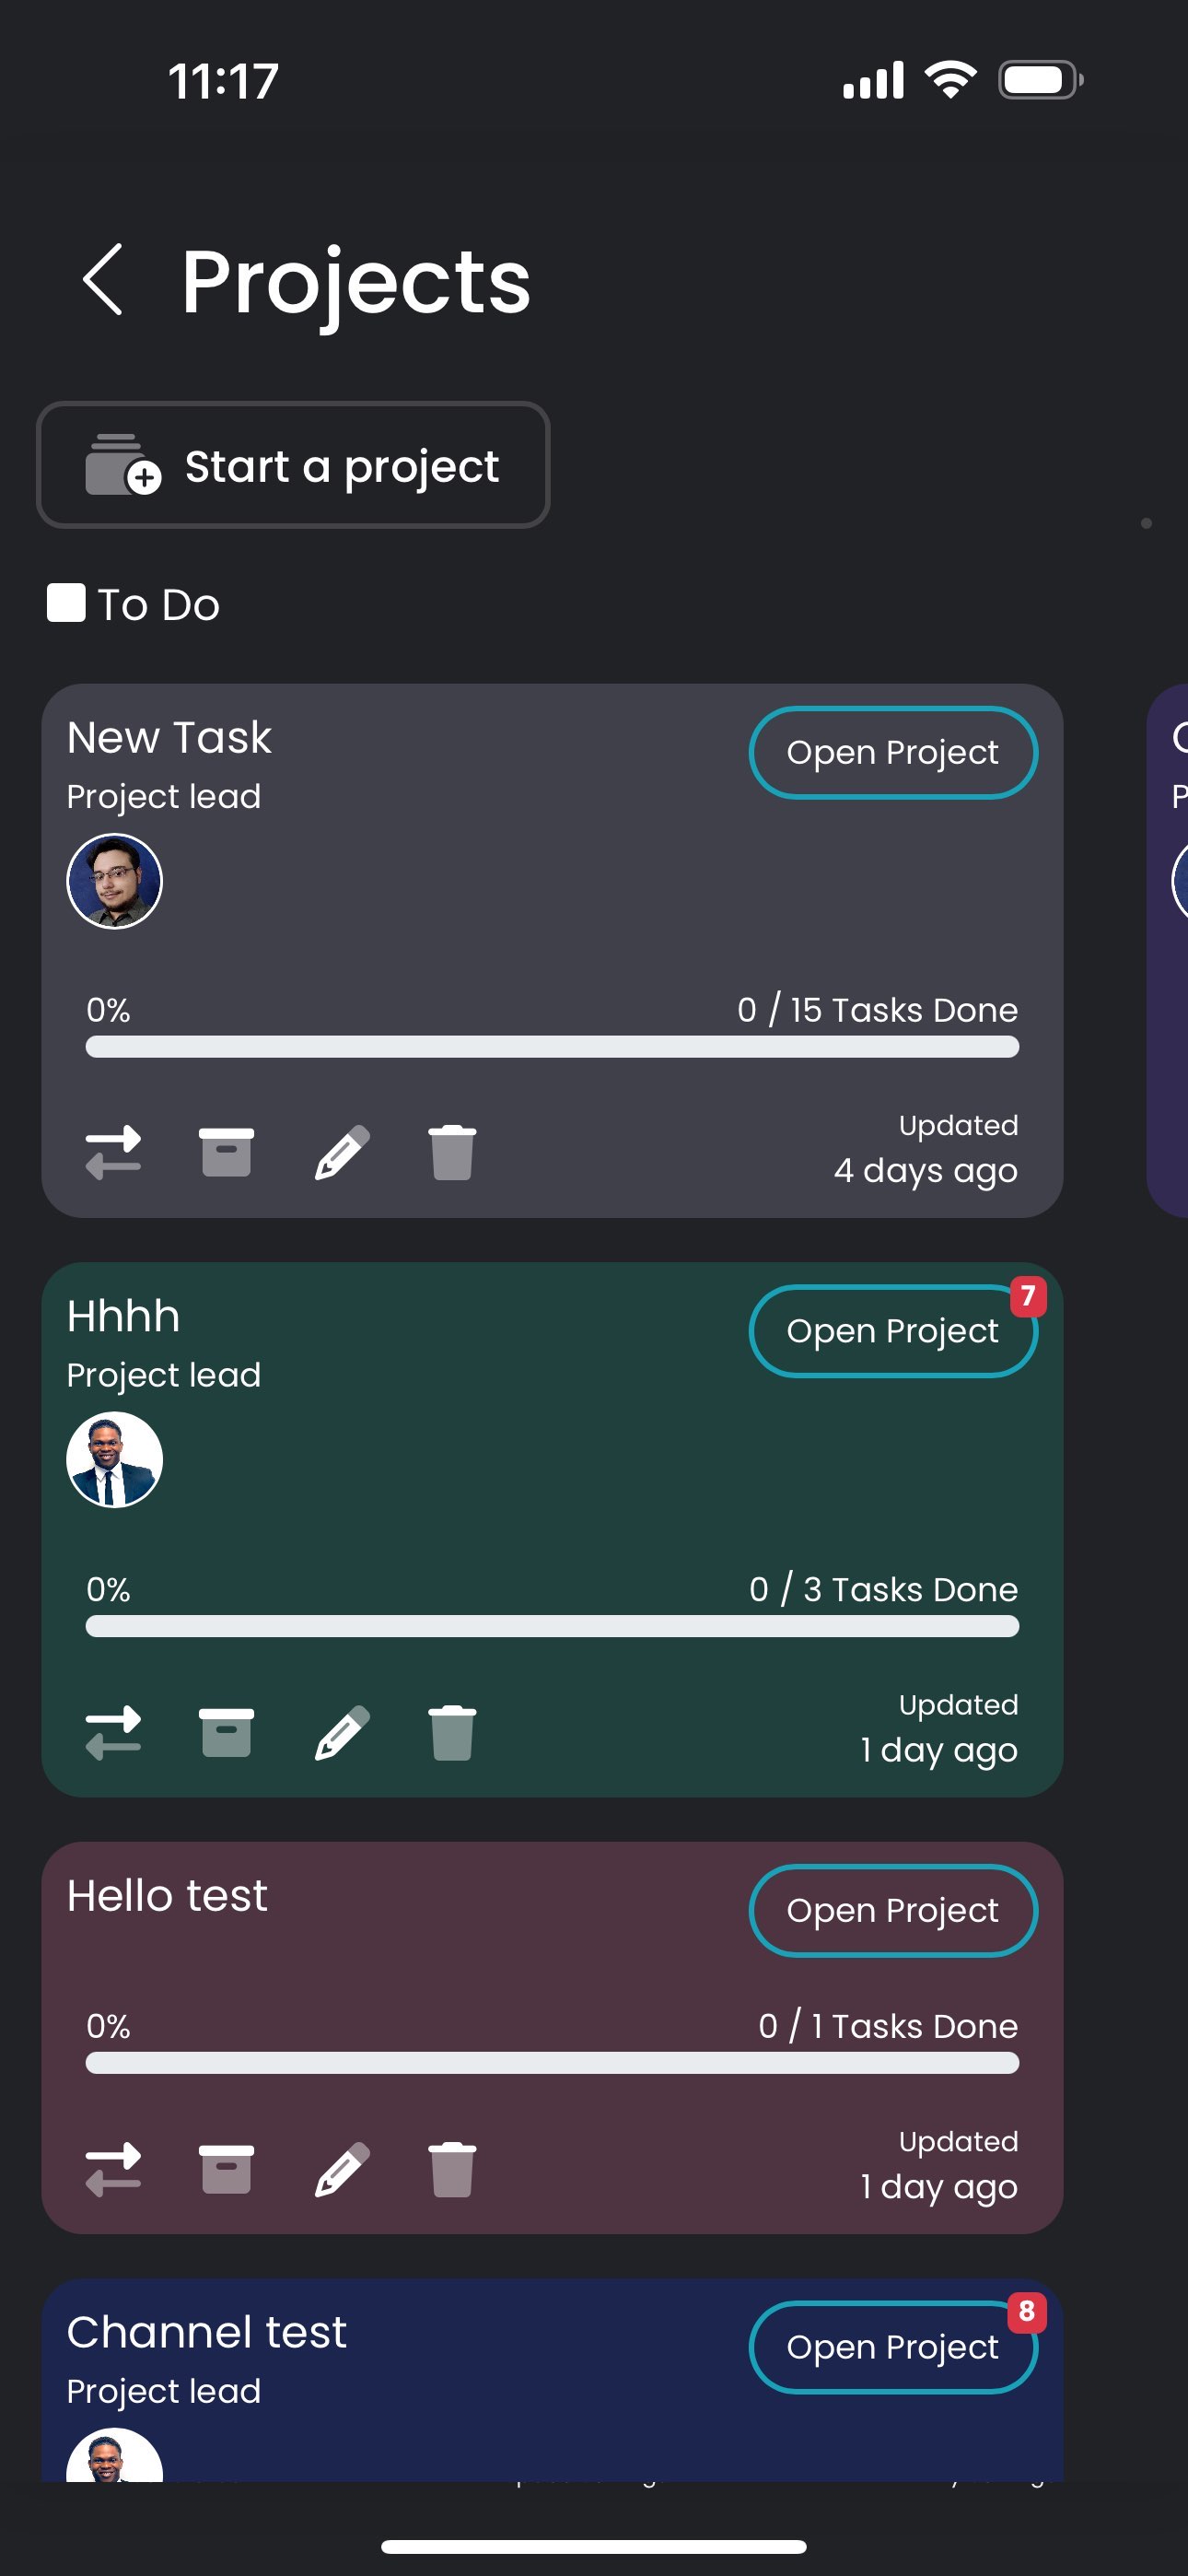Archive the Hhhh project

[x=226, y=1732]
